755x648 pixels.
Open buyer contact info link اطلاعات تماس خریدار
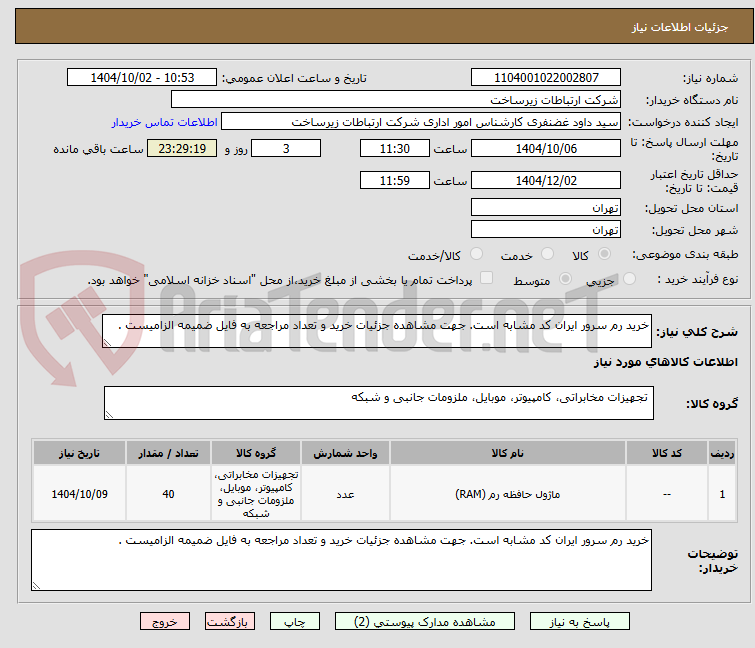point(165,122)
